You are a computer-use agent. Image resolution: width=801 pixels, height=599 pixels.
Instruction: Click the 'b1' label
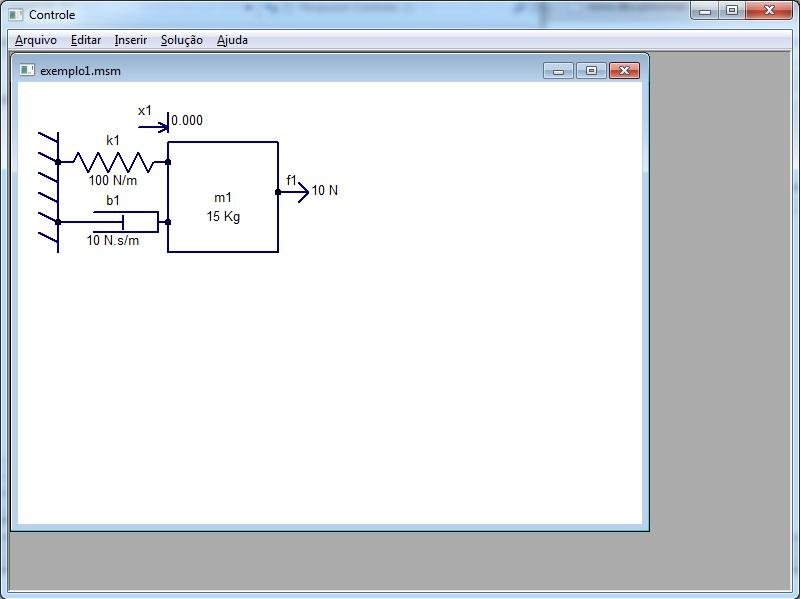pyautogui.click(x=113, y=200)
